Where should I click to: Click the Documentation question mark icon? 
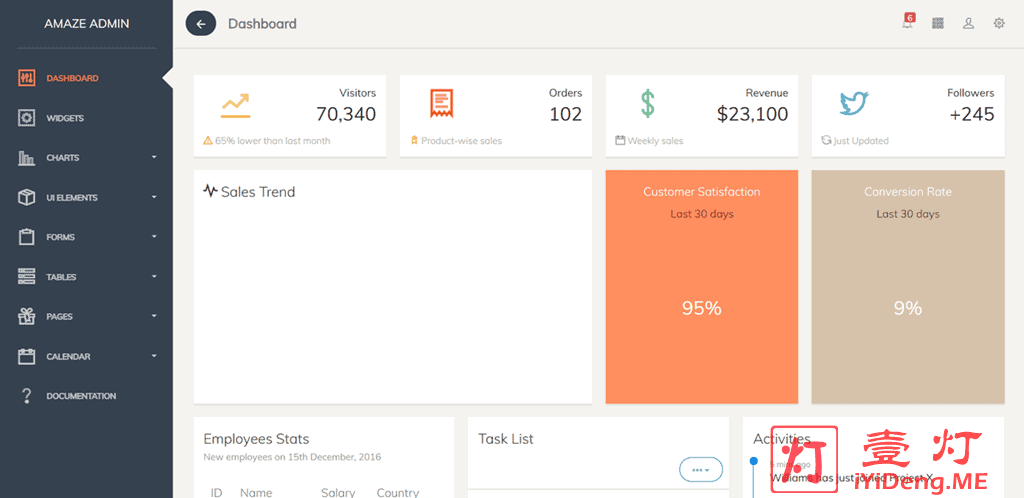tap(27, 396)
